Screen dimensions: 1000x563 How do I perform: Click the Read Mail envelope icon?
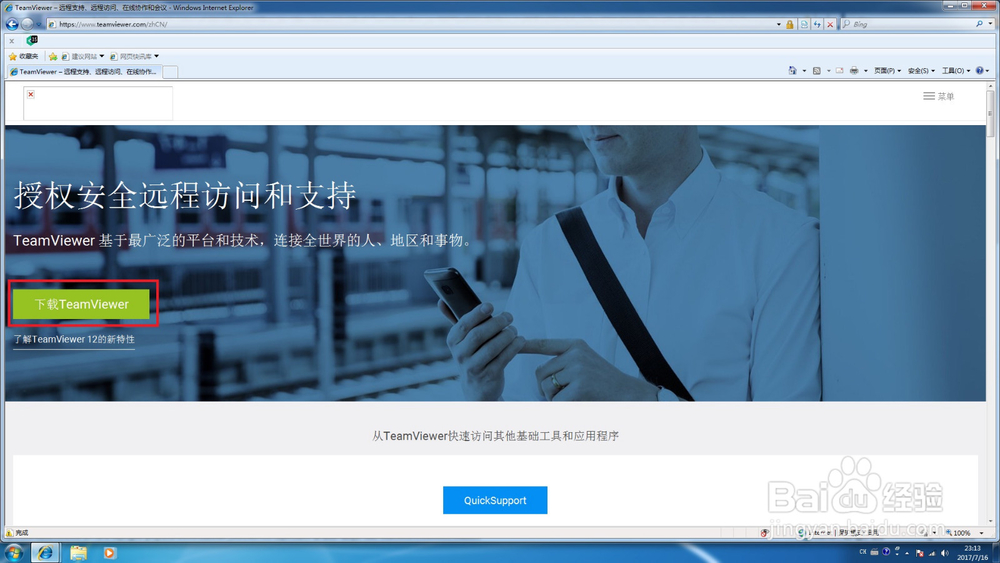click(839, 71)
